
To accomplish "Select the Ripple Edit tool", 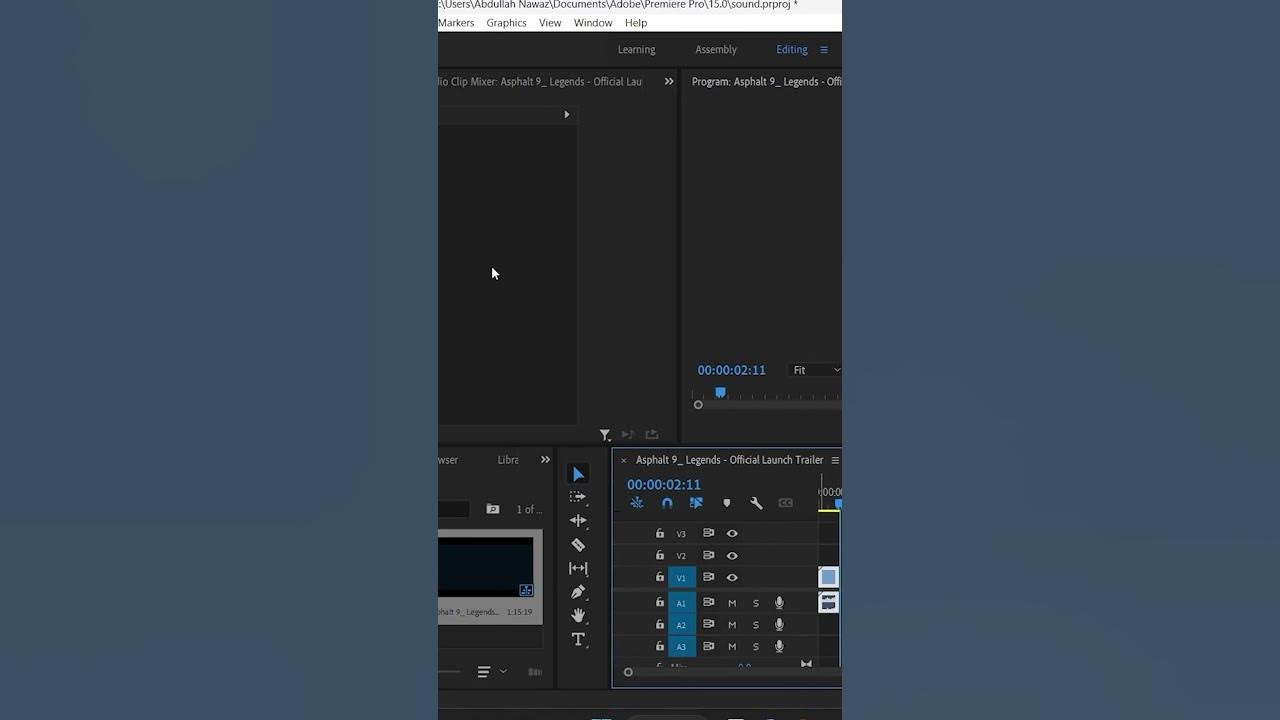I will click(x=578, y=521).
